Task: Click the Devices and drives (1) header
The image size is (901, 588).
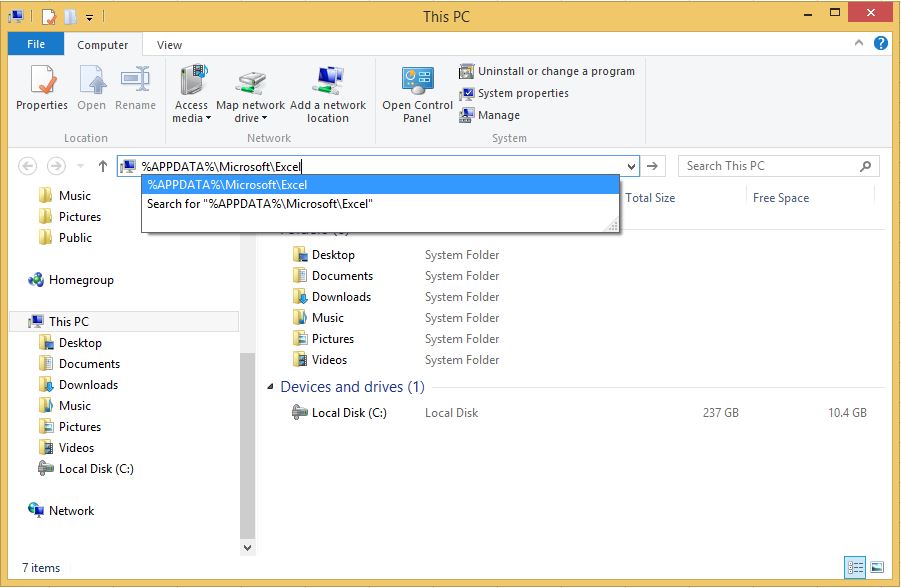Action: 352,387
